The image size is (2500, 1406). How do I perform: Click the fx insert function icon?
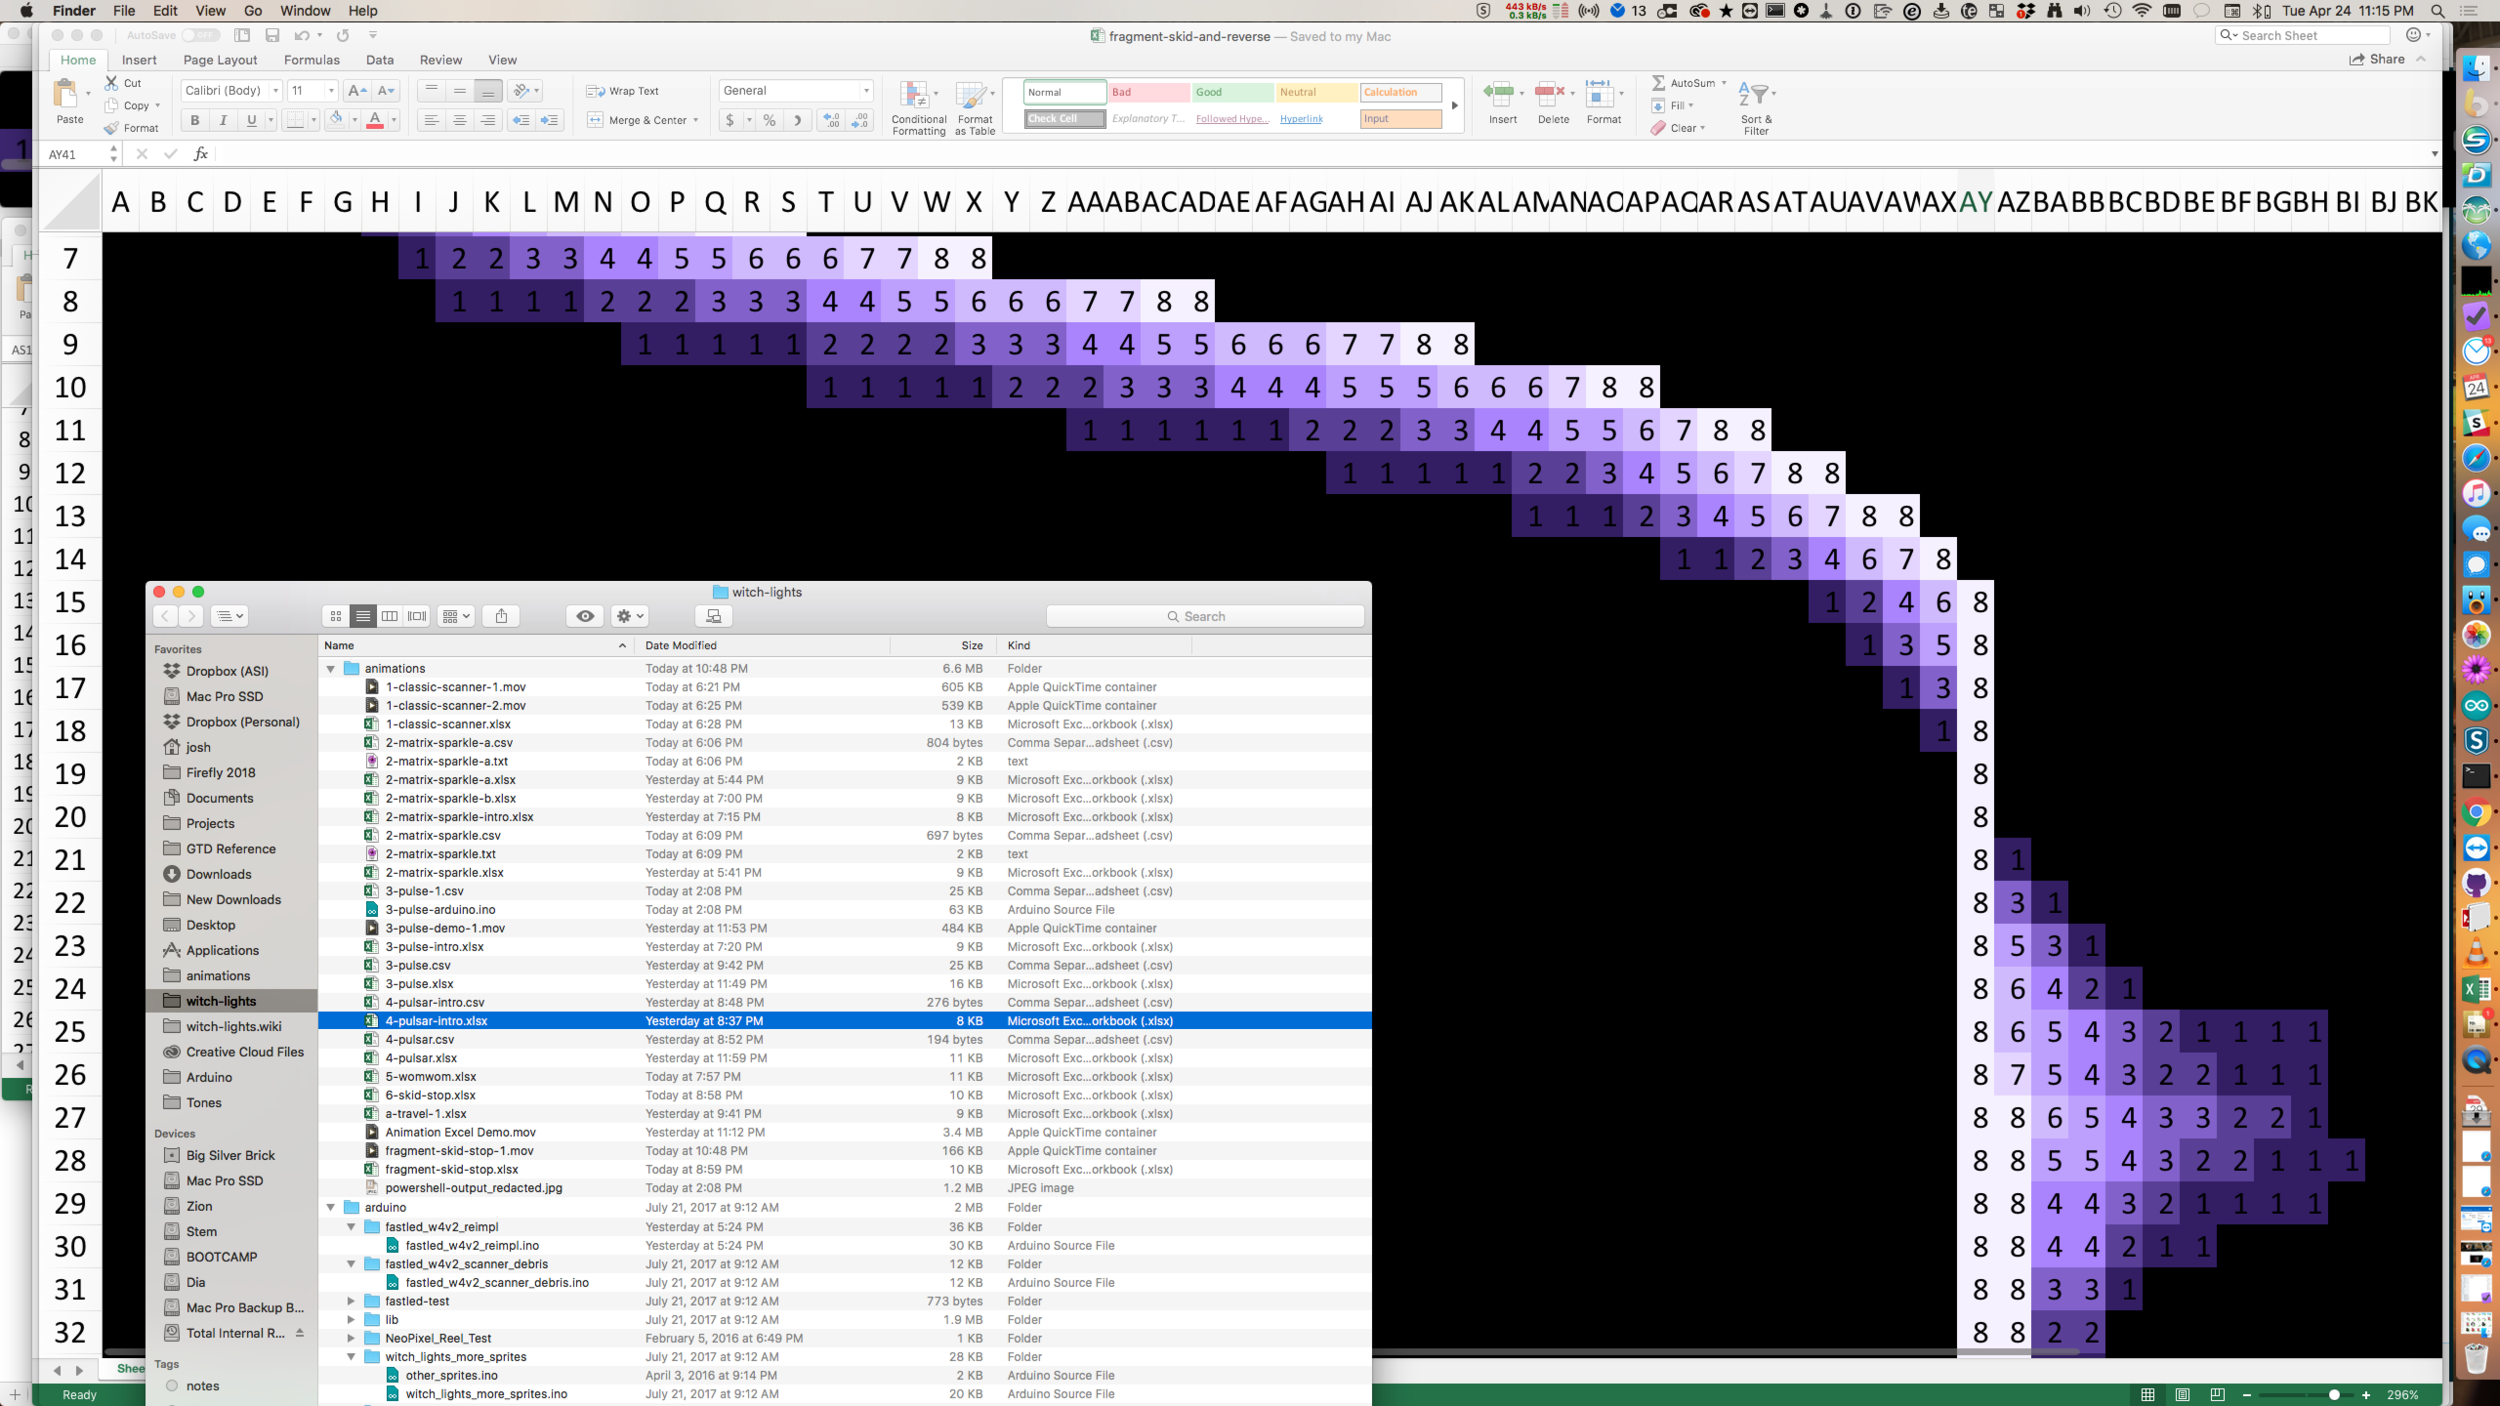(x=200, y=154)
